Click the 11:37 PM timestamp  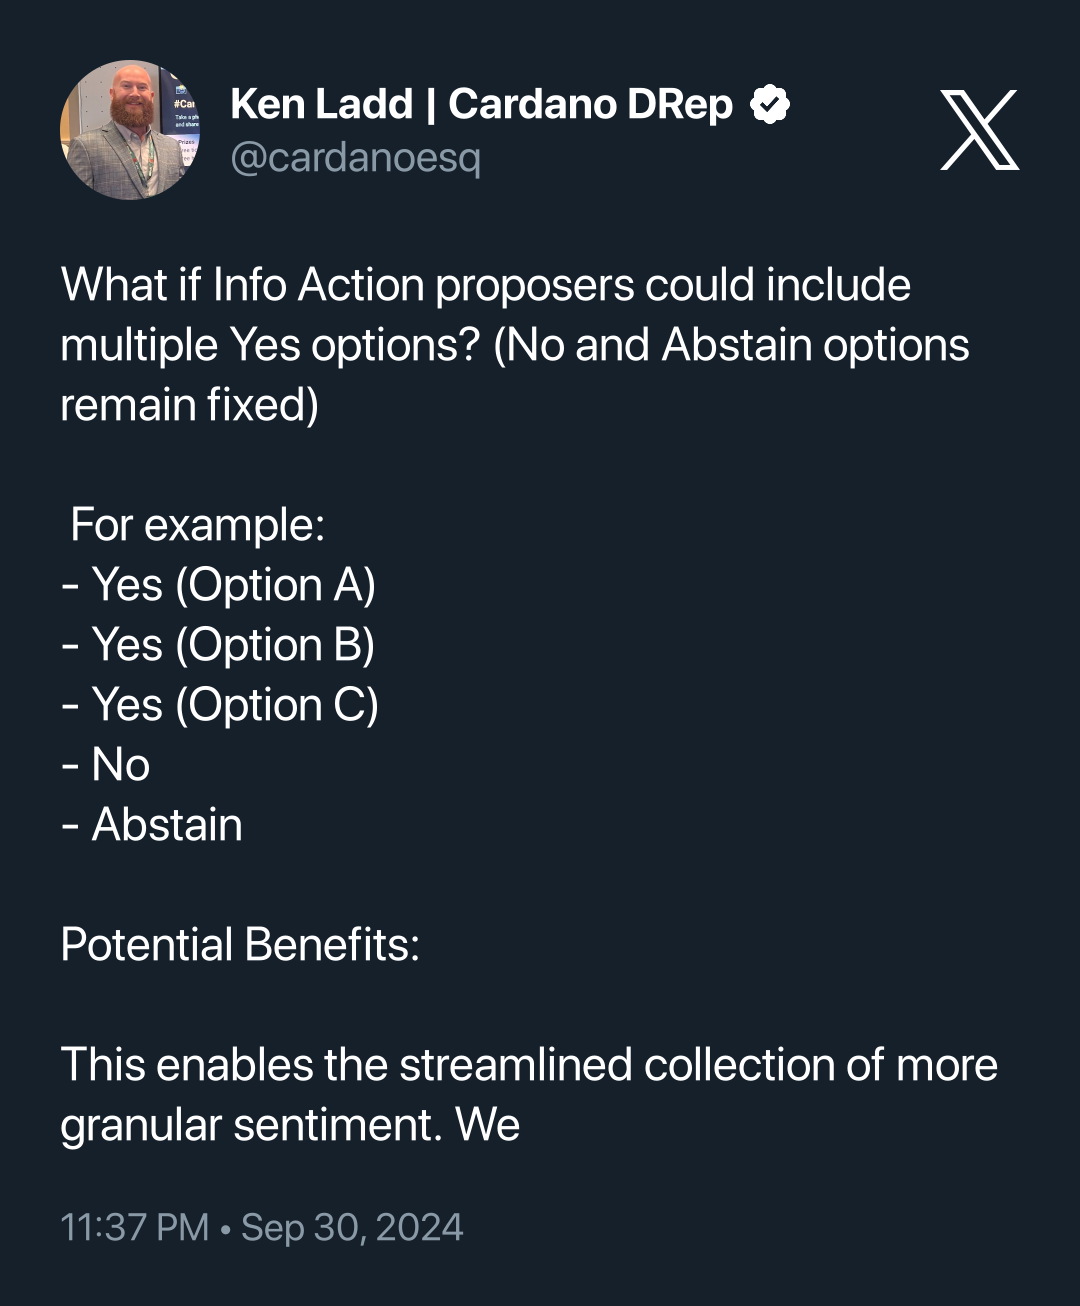(134, 1227)
